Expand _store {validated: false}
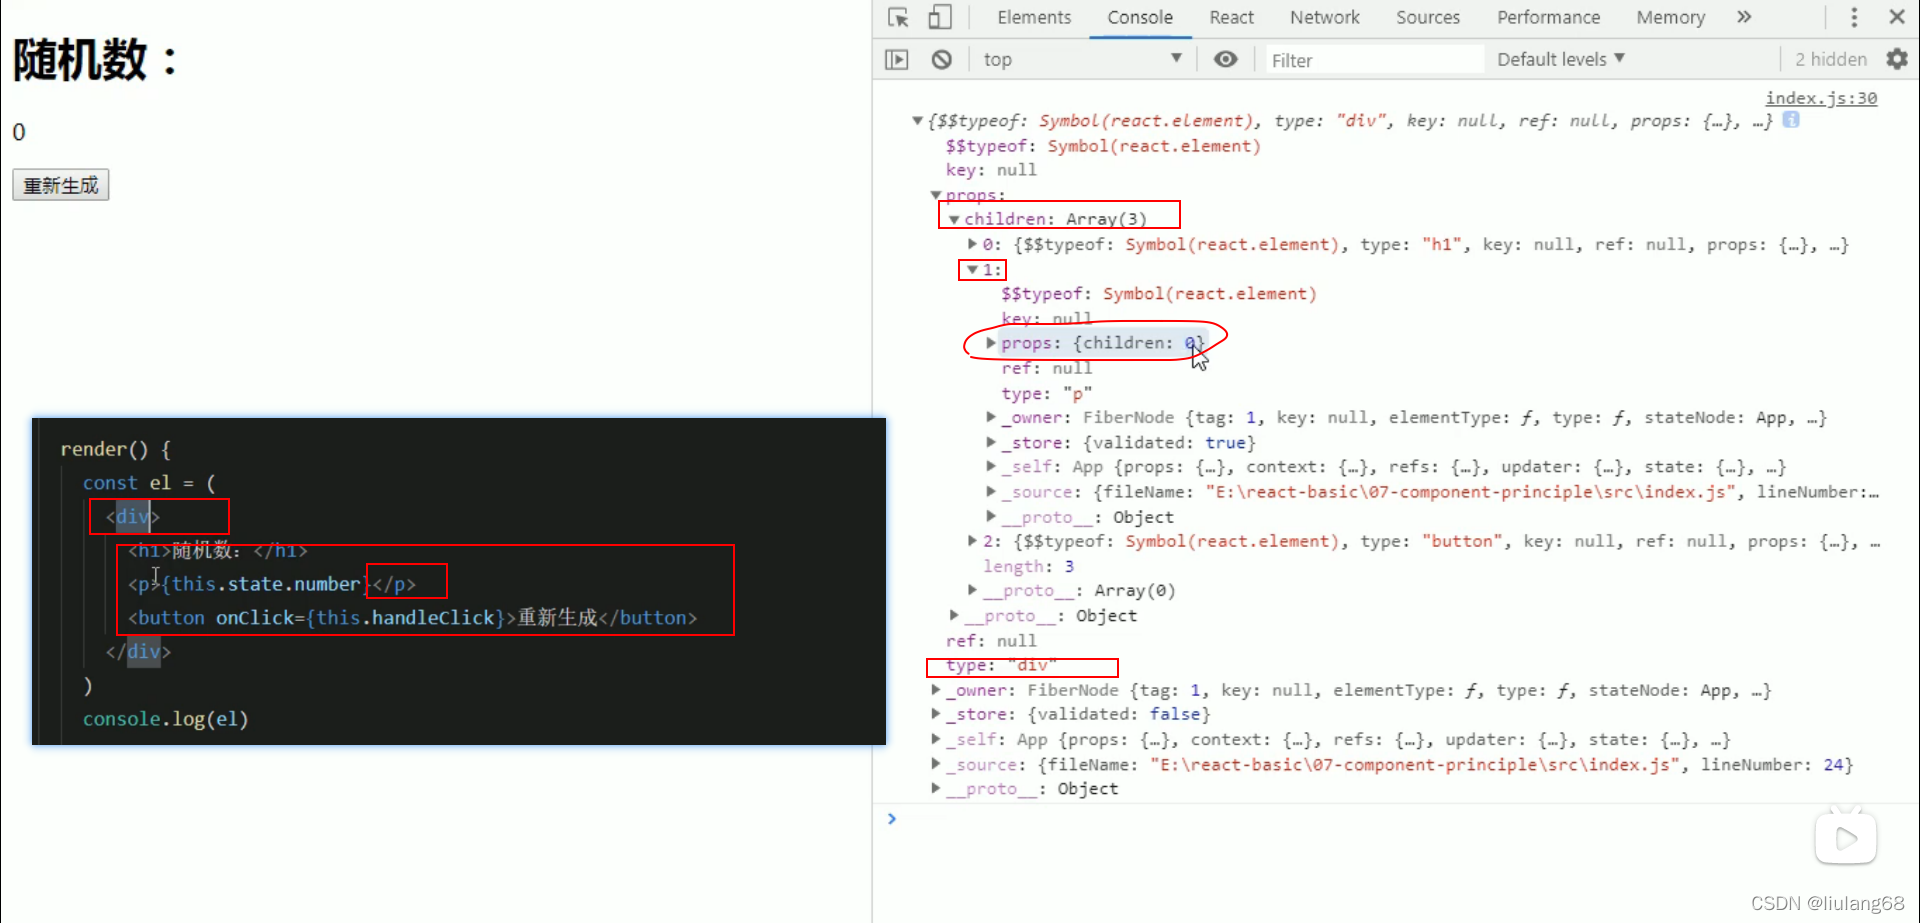Screen dimensions: 1920x923 (936, 714)
